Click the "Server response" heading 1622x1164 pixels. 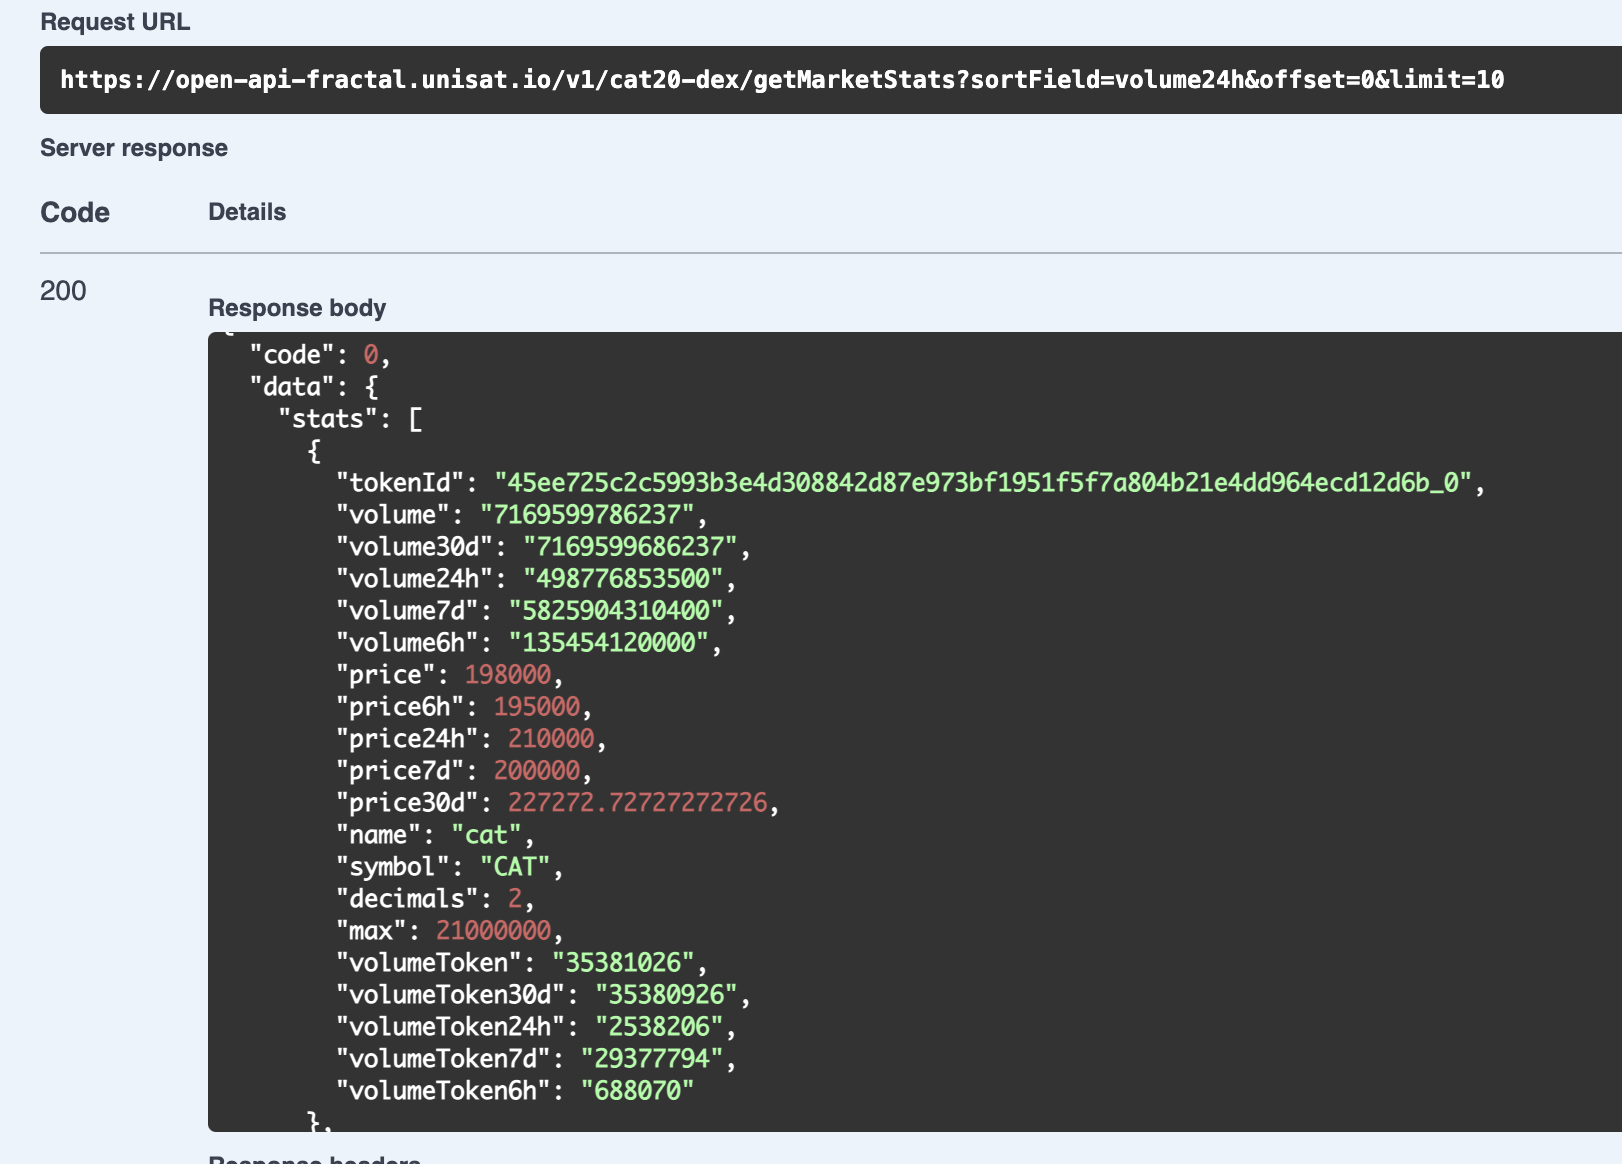coord(134,148)
